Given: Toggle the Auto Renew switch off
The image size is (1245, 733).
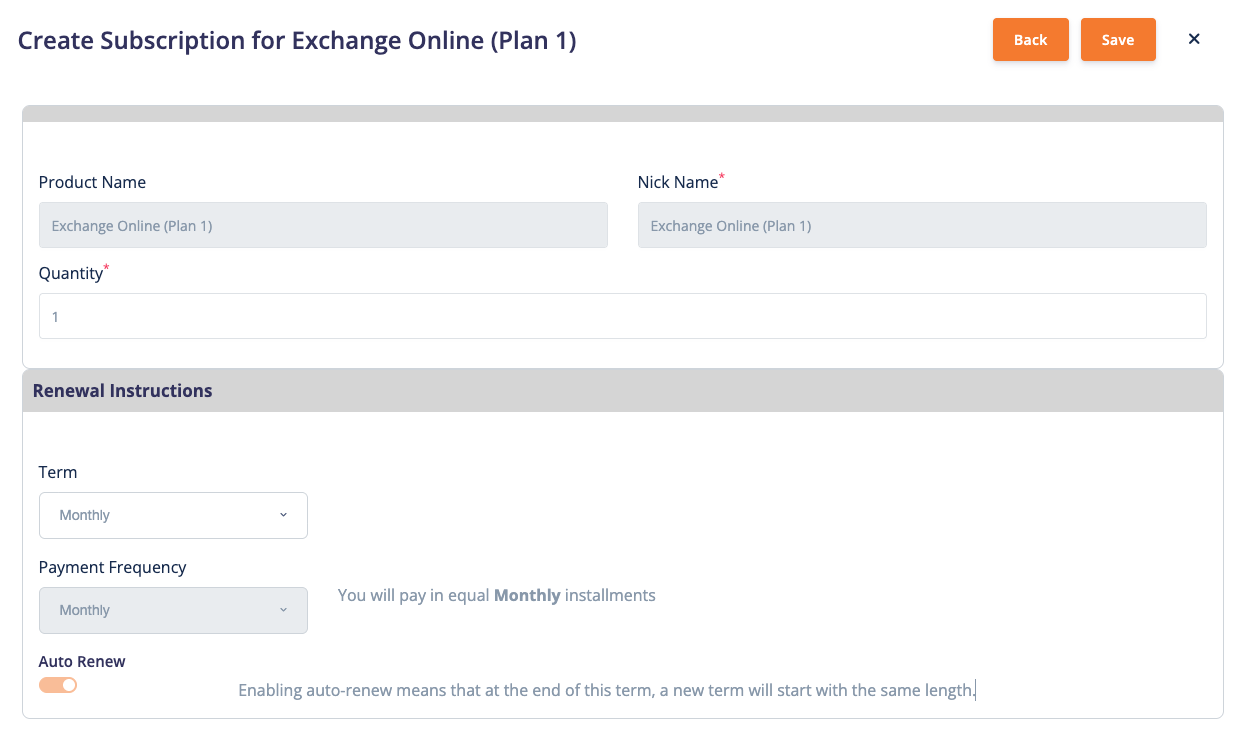Looking at the screenshot, I should (57, 684).
